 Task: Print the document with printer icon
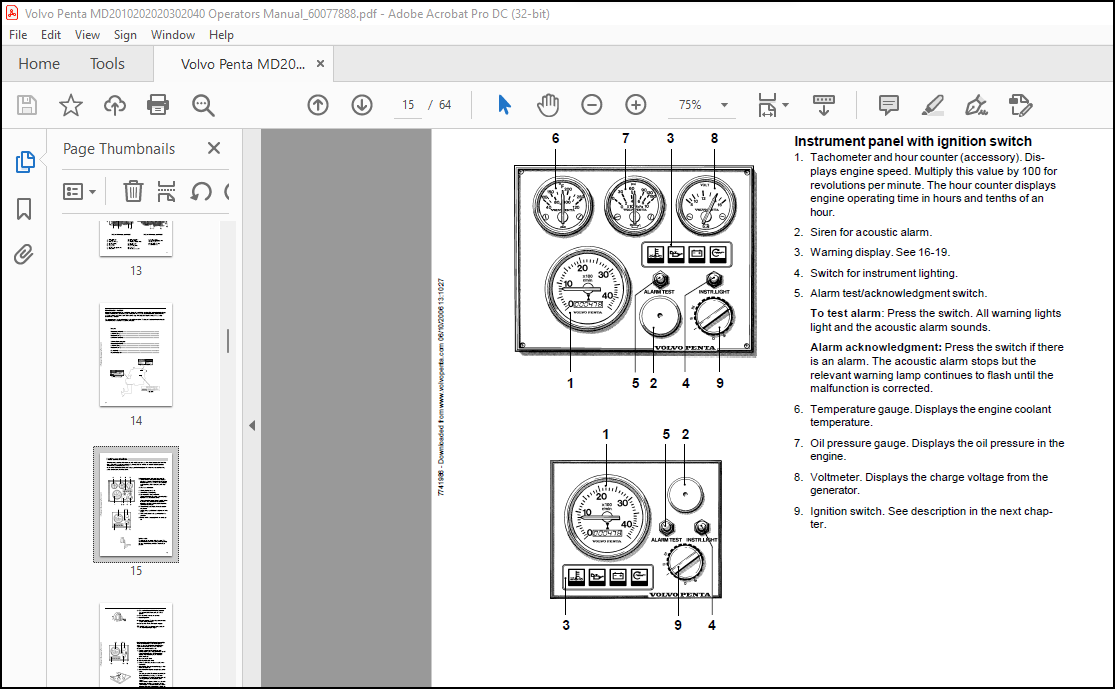click(158, 105)
